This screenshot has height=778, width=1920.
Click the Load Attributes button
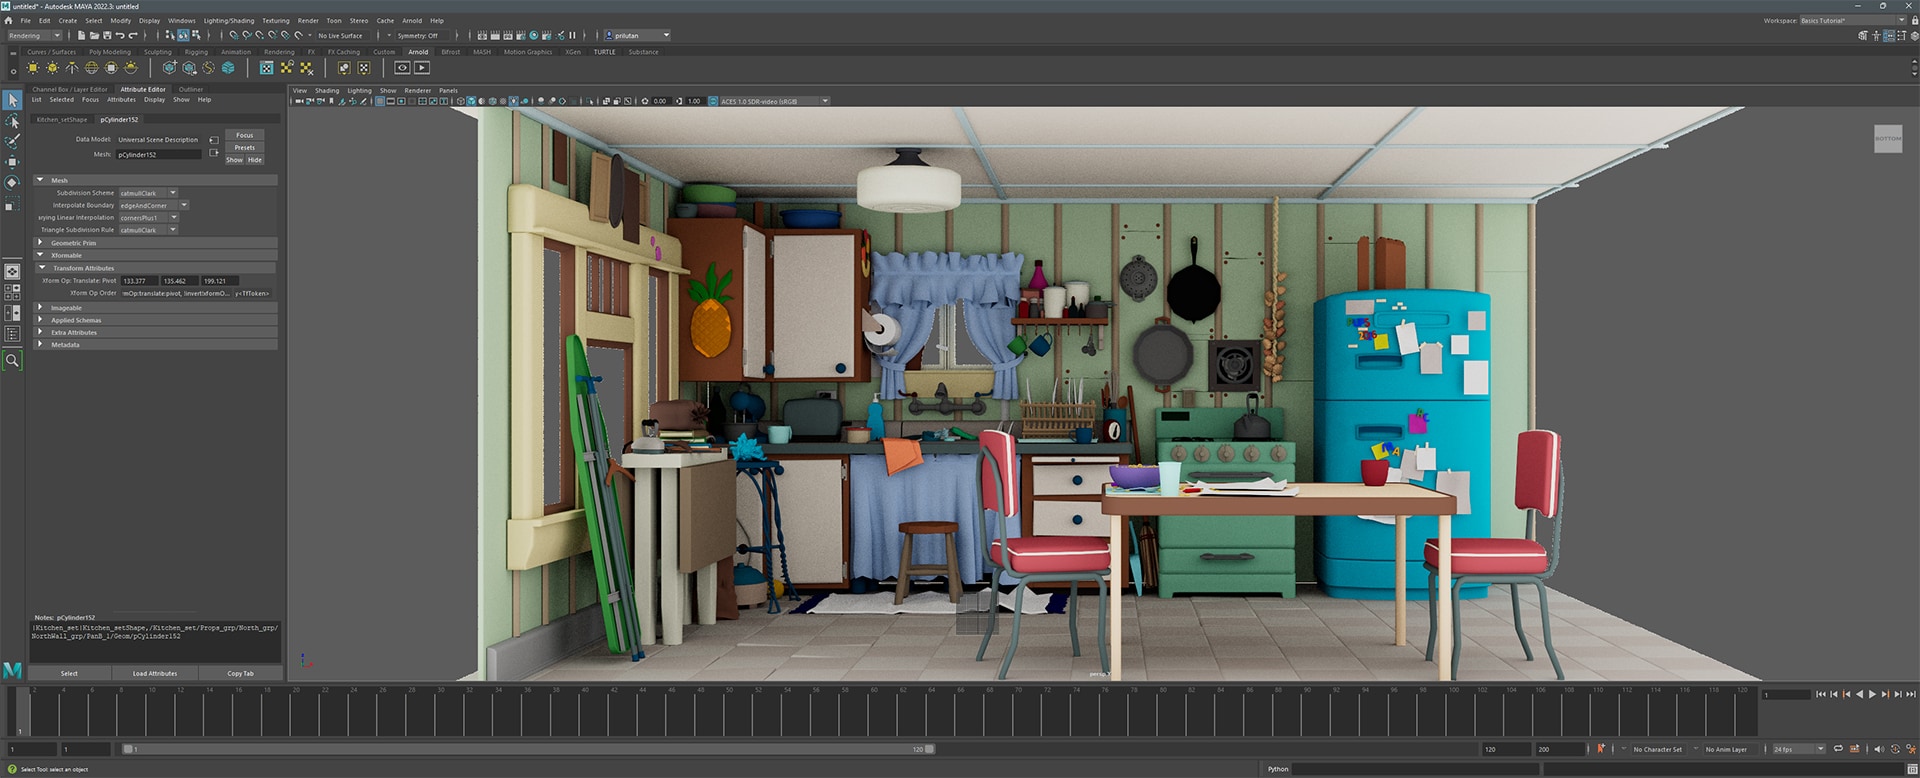(155, 674)
